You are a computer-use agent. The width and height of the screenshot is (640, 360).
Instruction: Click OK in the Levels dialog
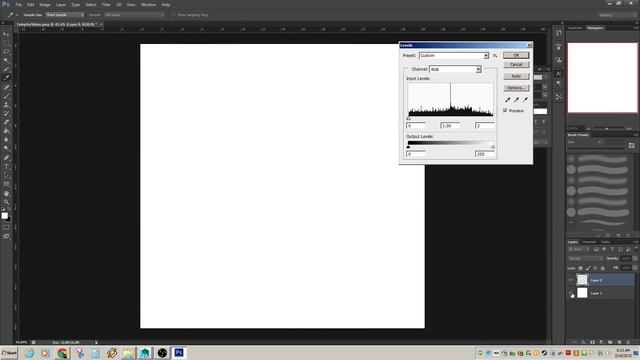516,55
